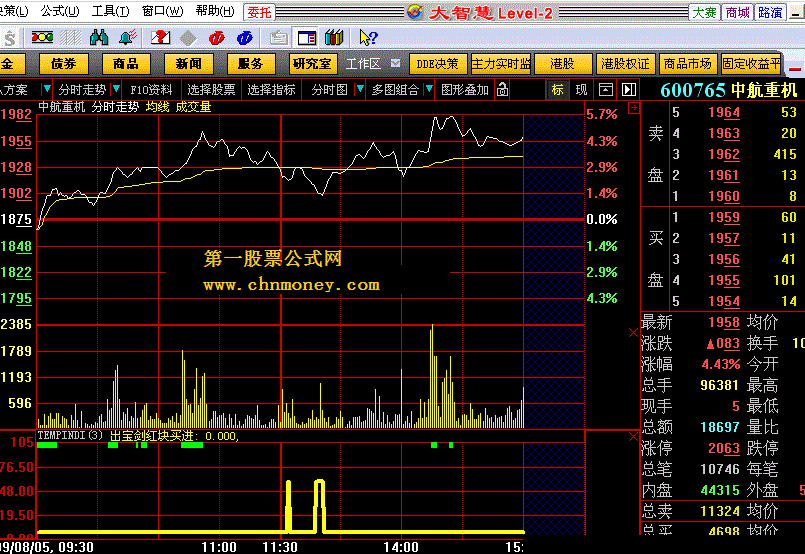Viewport: 805px width, 554px height.
Task: Click the 均线 legend label
Action: (158, 107)
